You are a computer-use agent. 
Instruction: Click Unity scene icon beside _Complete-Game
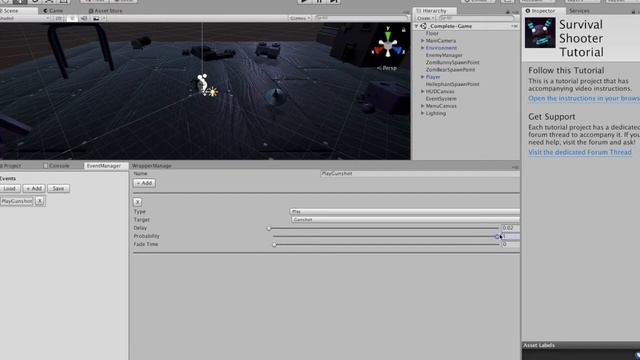423,26
